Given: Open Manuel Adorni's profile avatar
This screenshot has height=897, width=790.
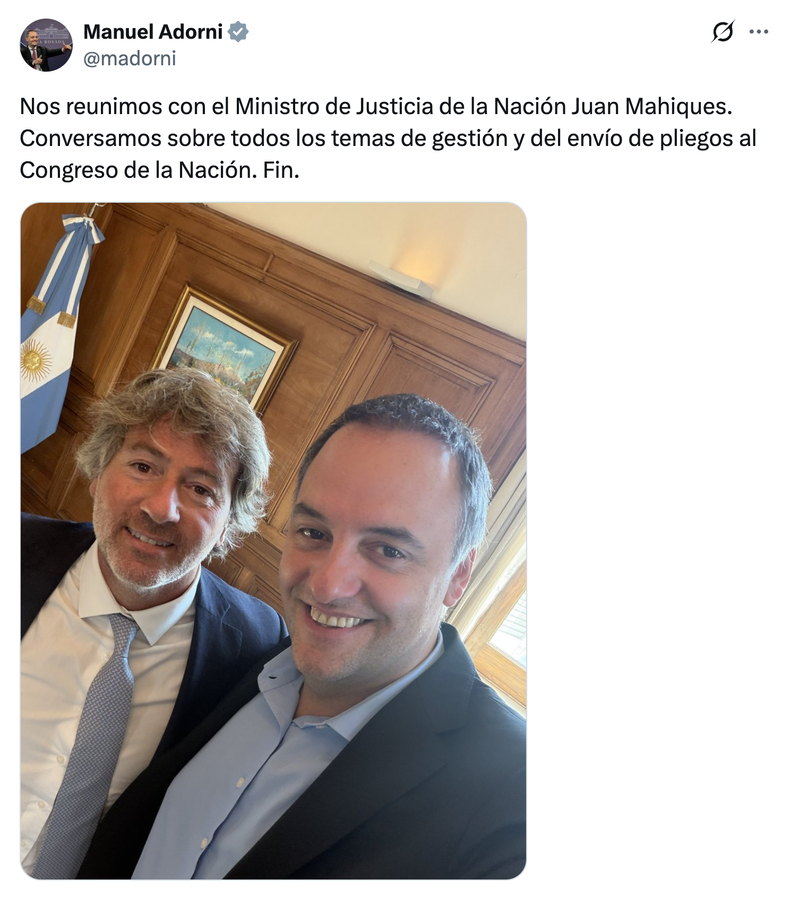Looking at the screenshot, I should [46, 45].
